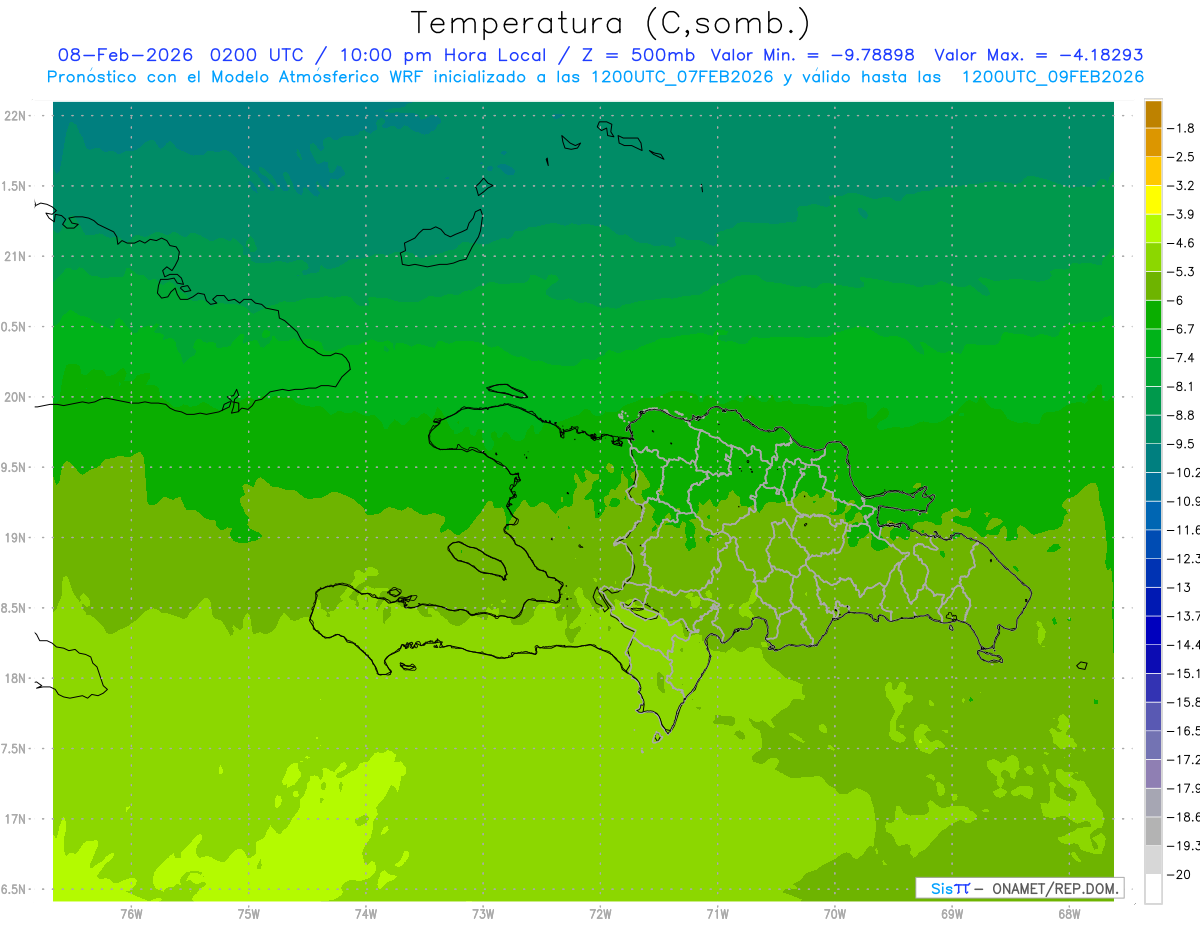Viewport: 1200px width, 927px height.
Task: Pick the colorbar swatch between -4.6 and -5.3
Action: tap(1153, 257)
